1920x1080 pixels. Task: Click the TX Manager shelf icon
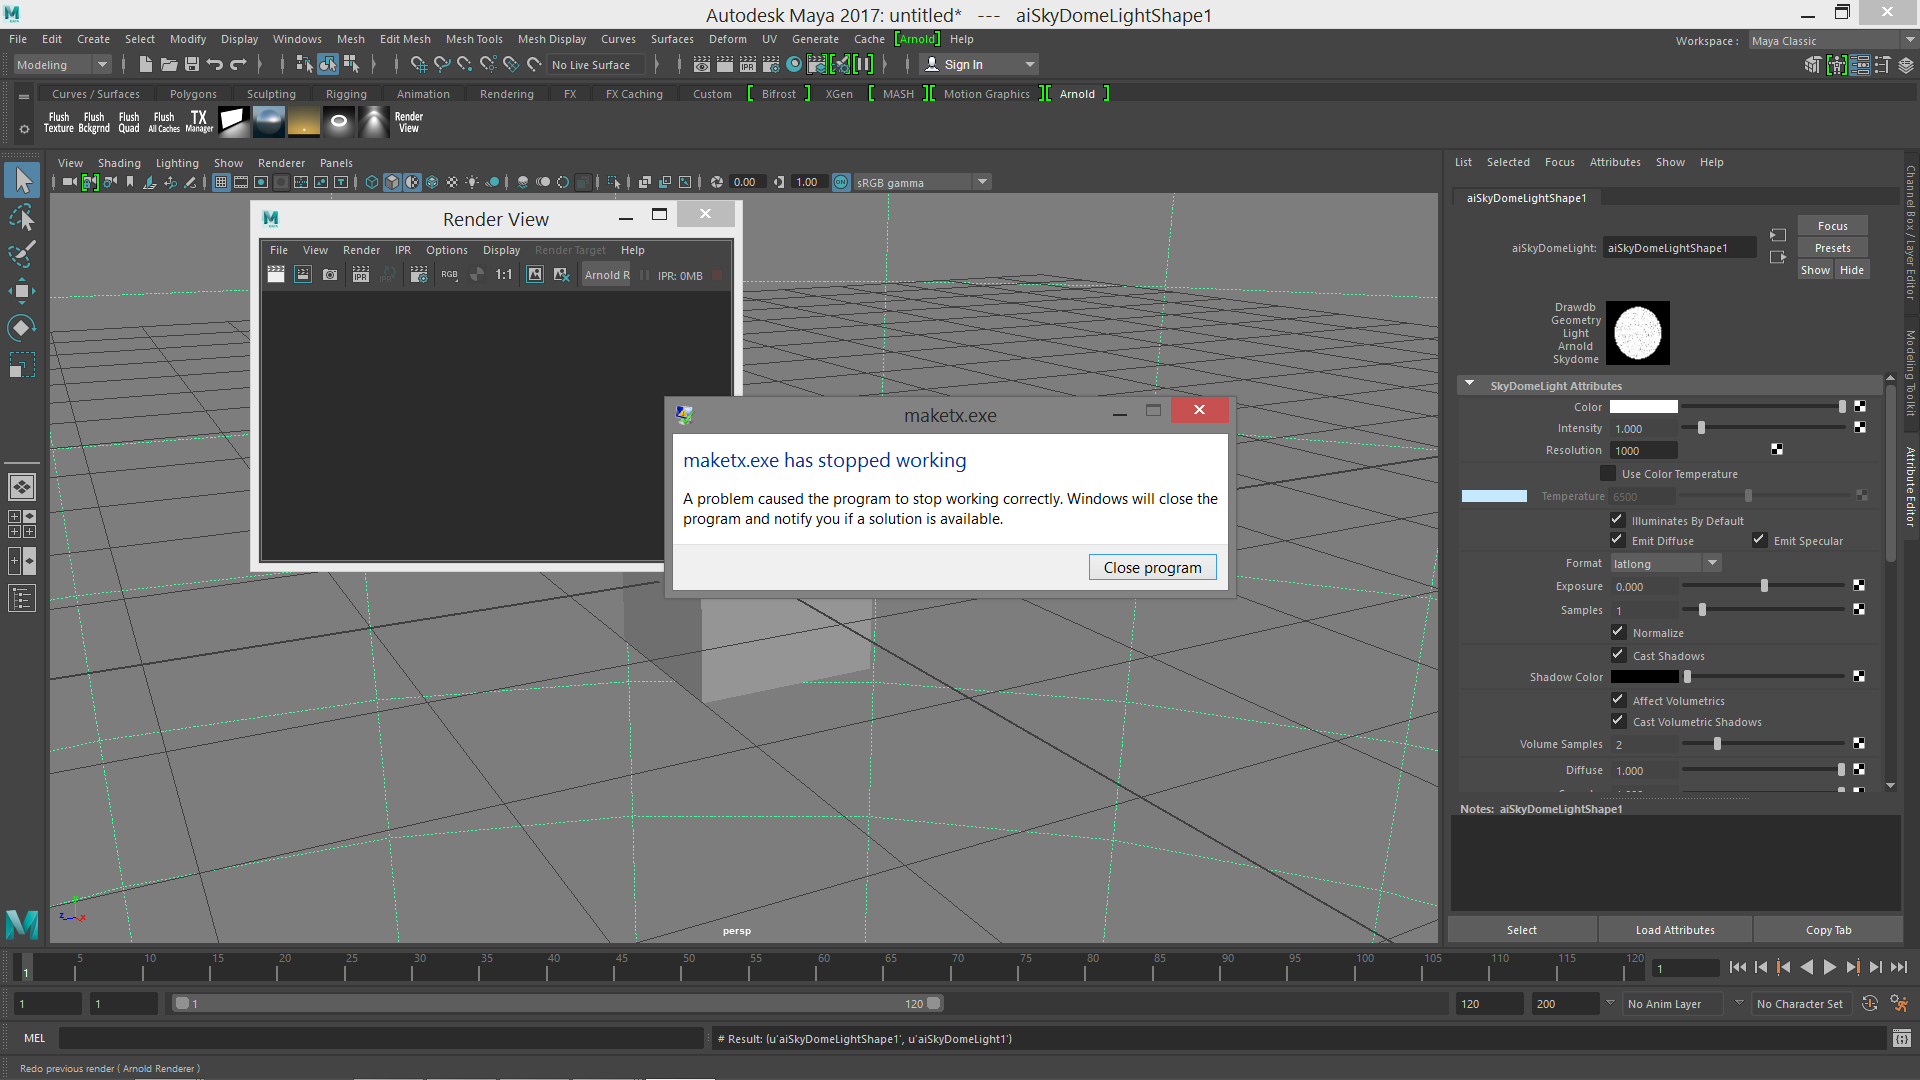(x=199, y=122)
